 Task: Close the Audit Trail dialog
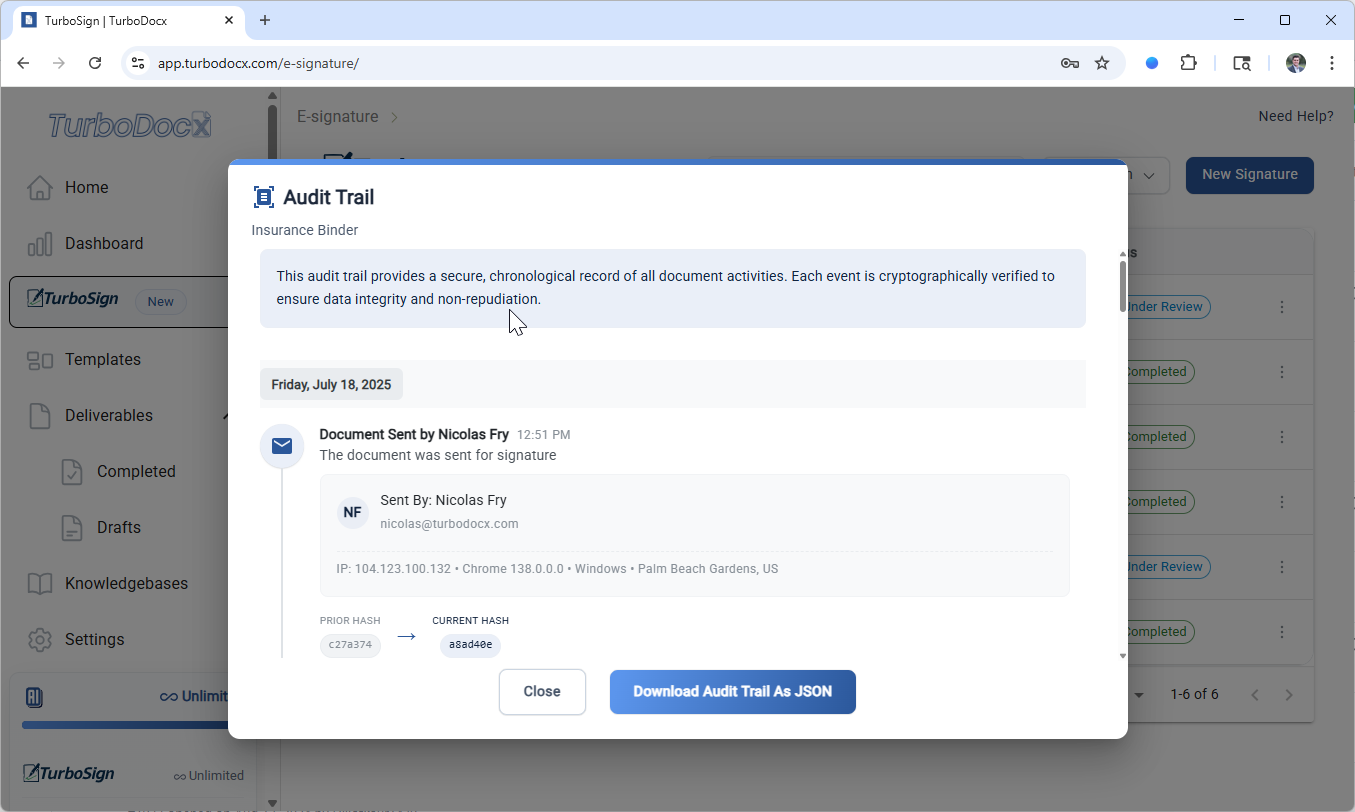click(x=542, y=692)
